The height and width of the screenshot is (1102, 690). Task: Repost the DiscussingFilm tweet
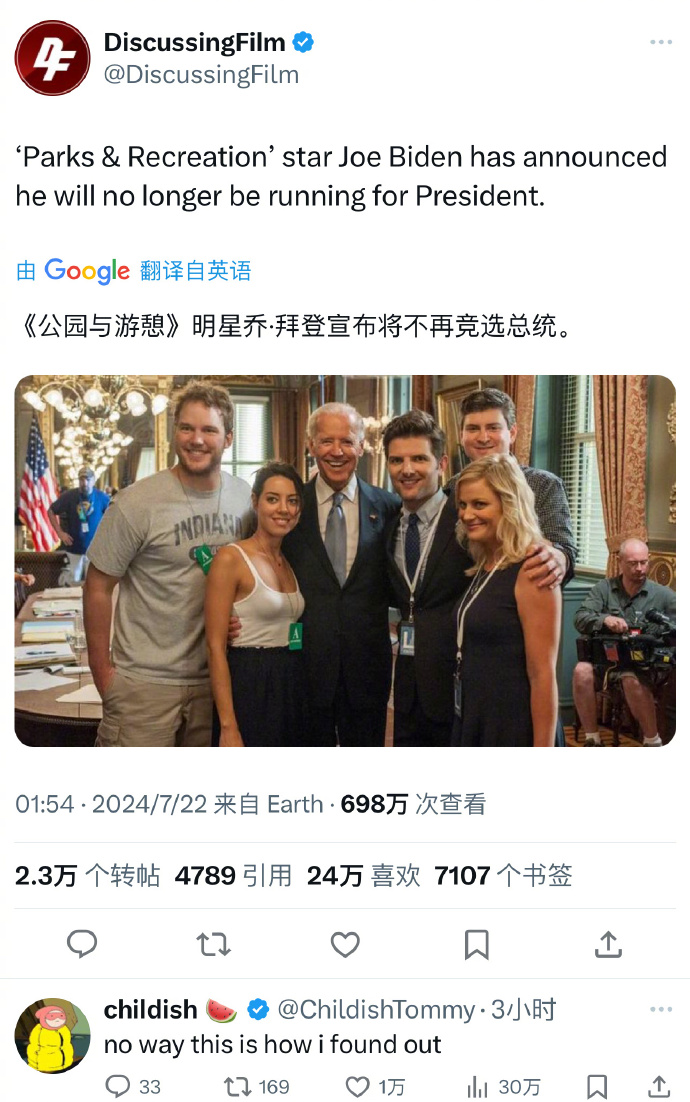[x=213, y=944]
